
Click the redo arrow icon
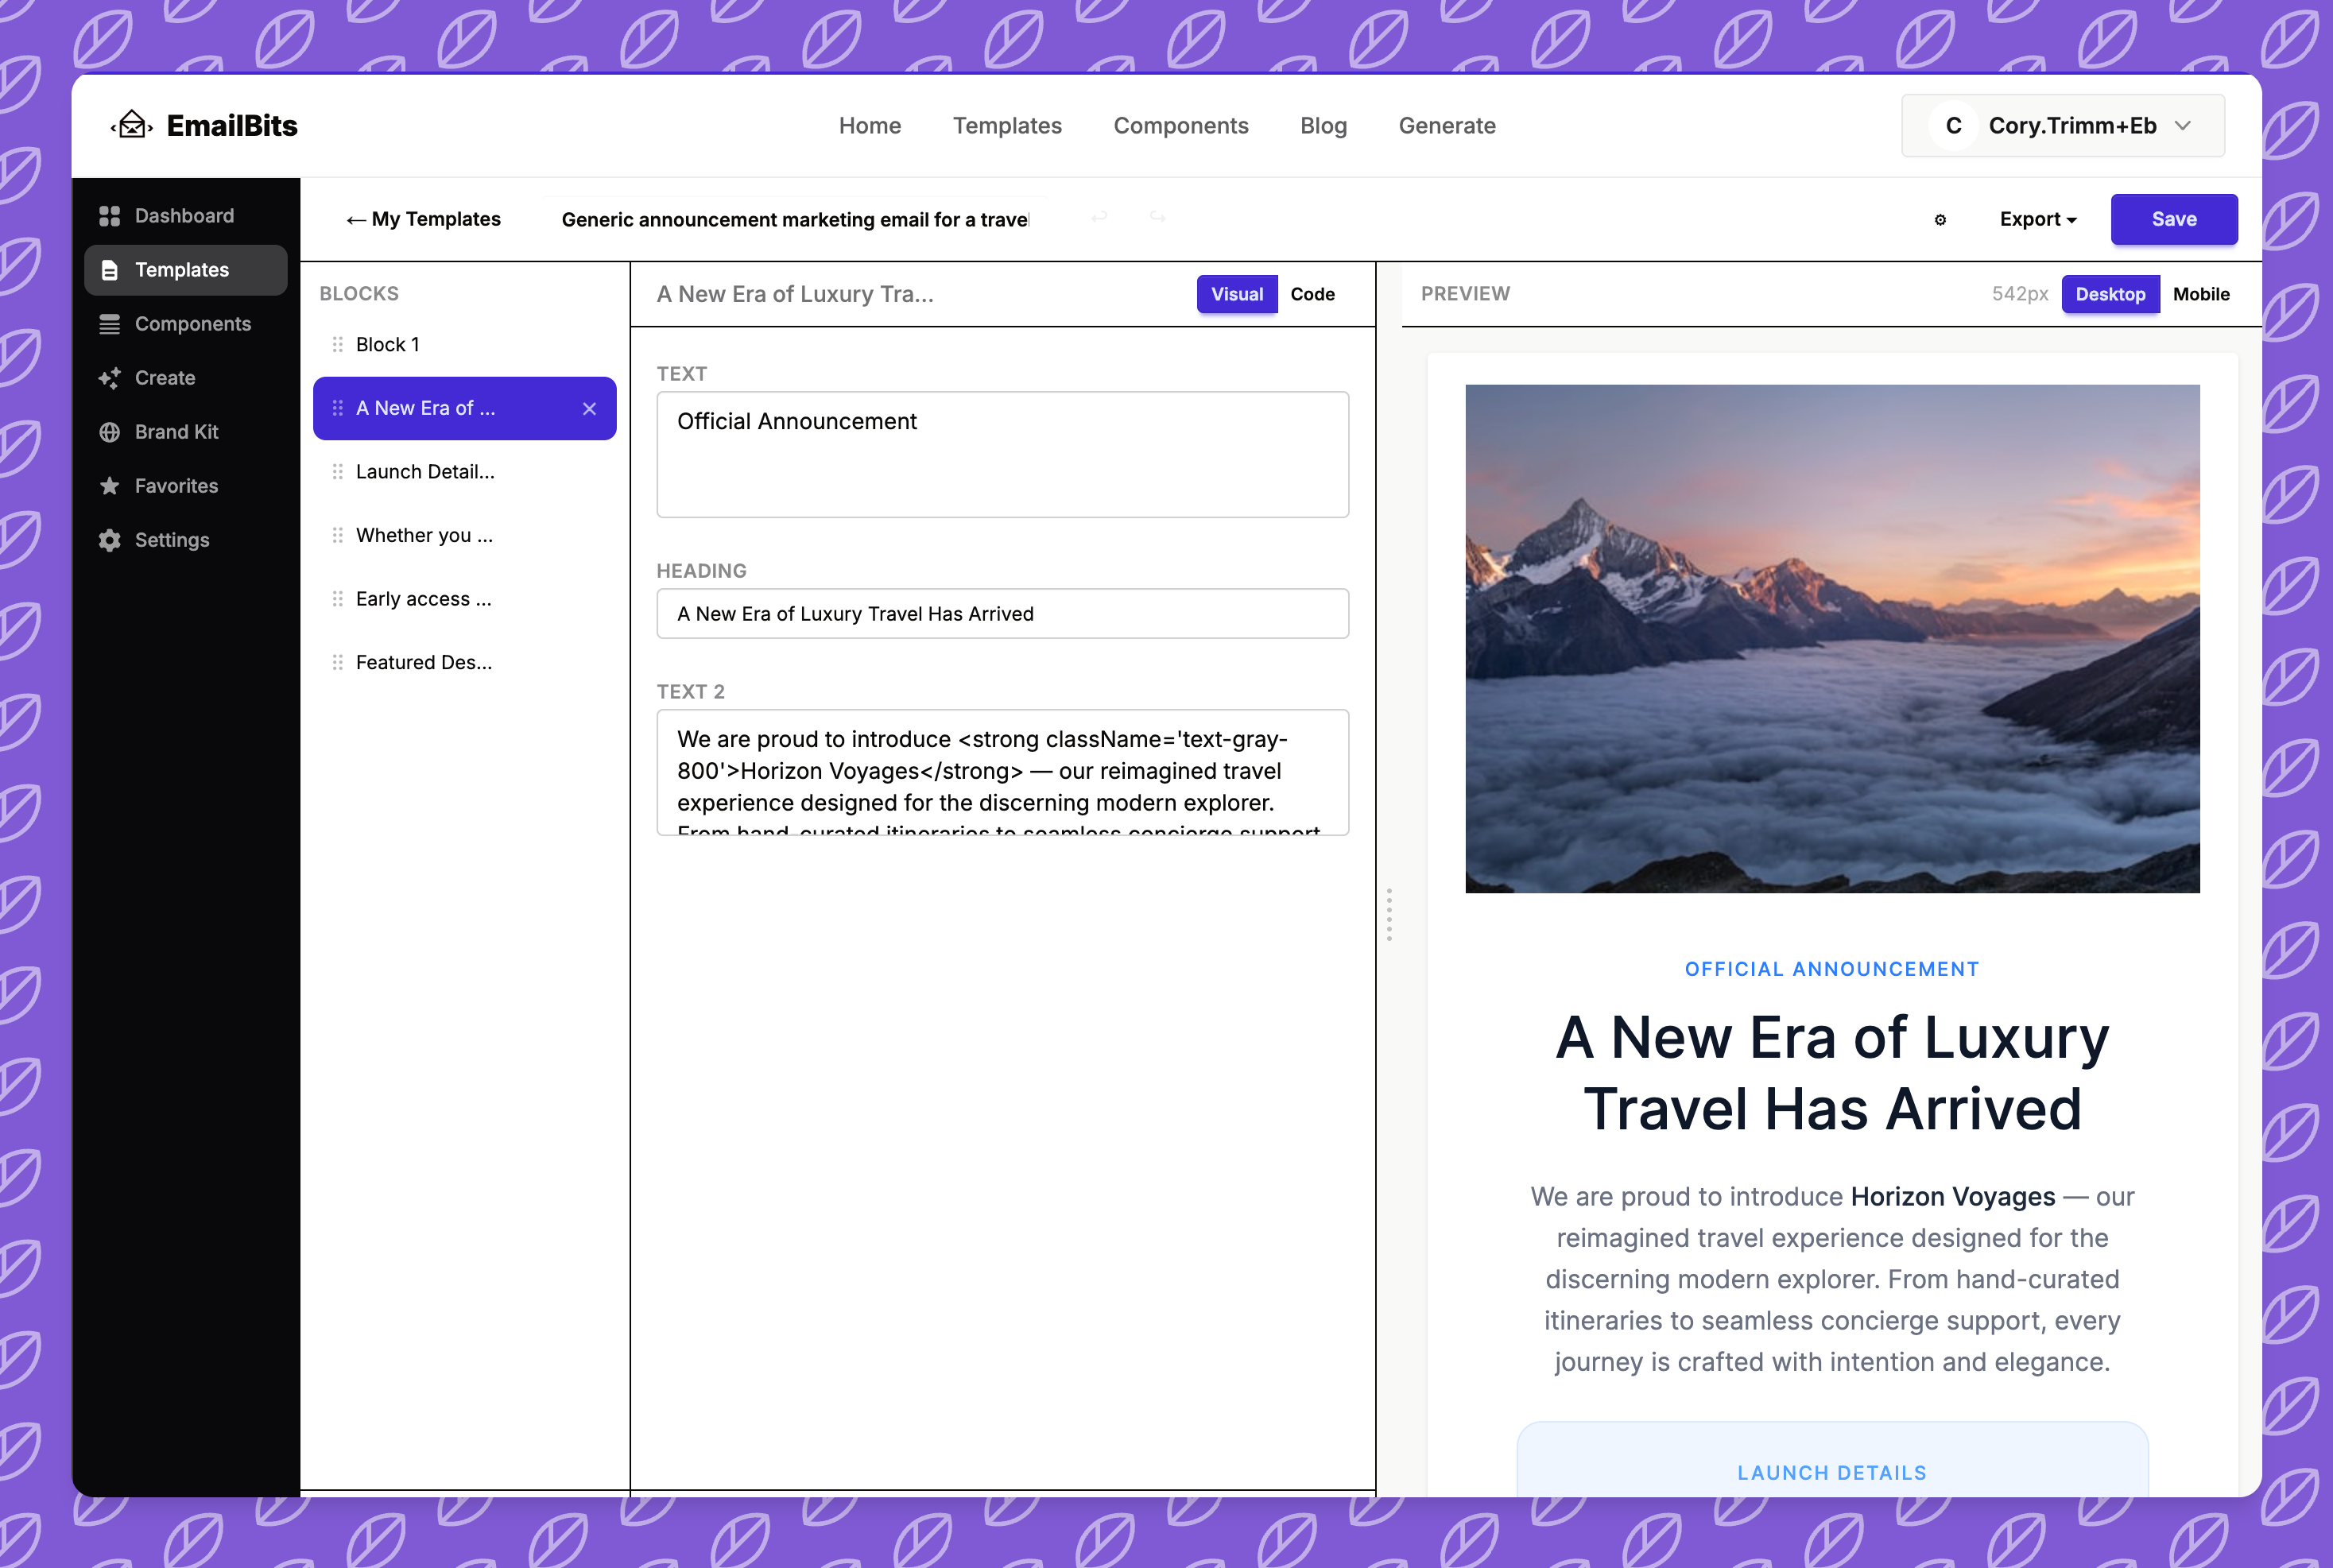1158,217
